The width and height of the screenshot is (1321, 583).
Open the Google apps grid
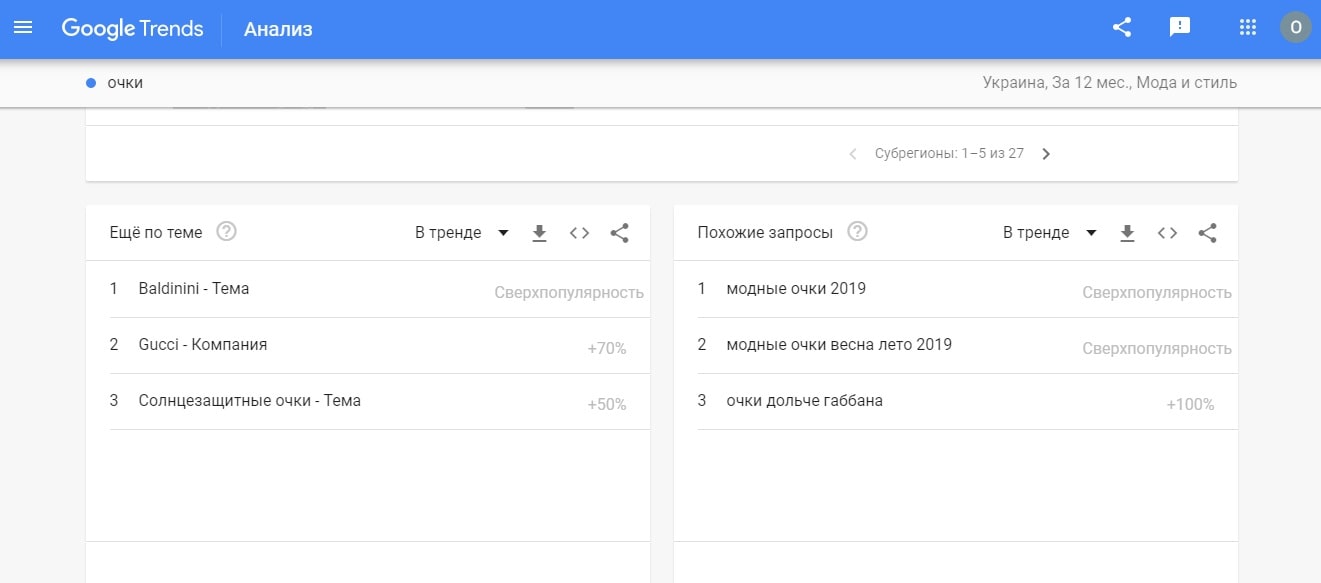pos(1247,28)
